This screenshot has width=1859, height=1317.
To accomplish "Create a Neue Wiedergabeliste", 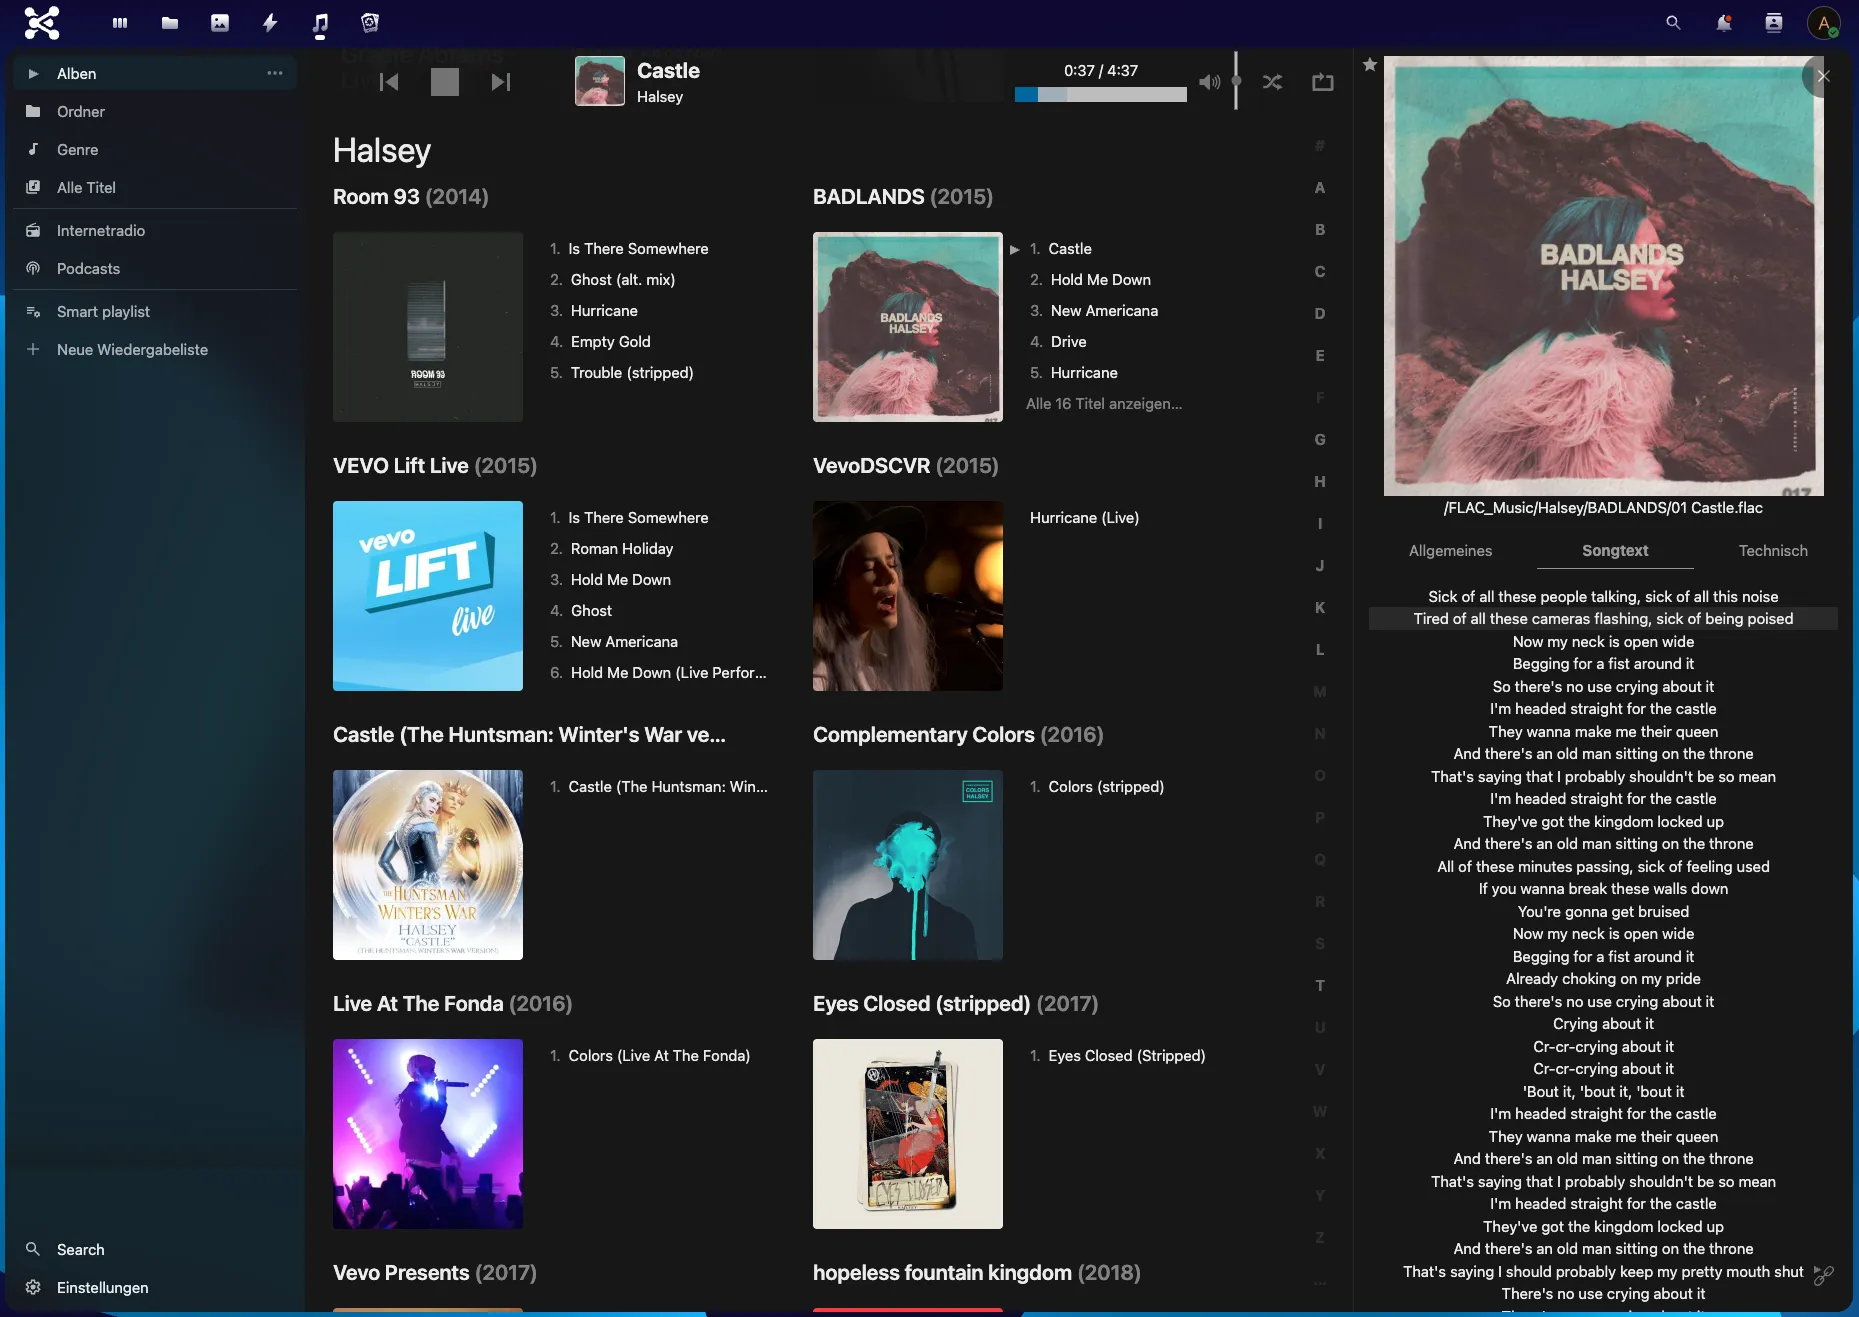I will (x=132, y=349).
